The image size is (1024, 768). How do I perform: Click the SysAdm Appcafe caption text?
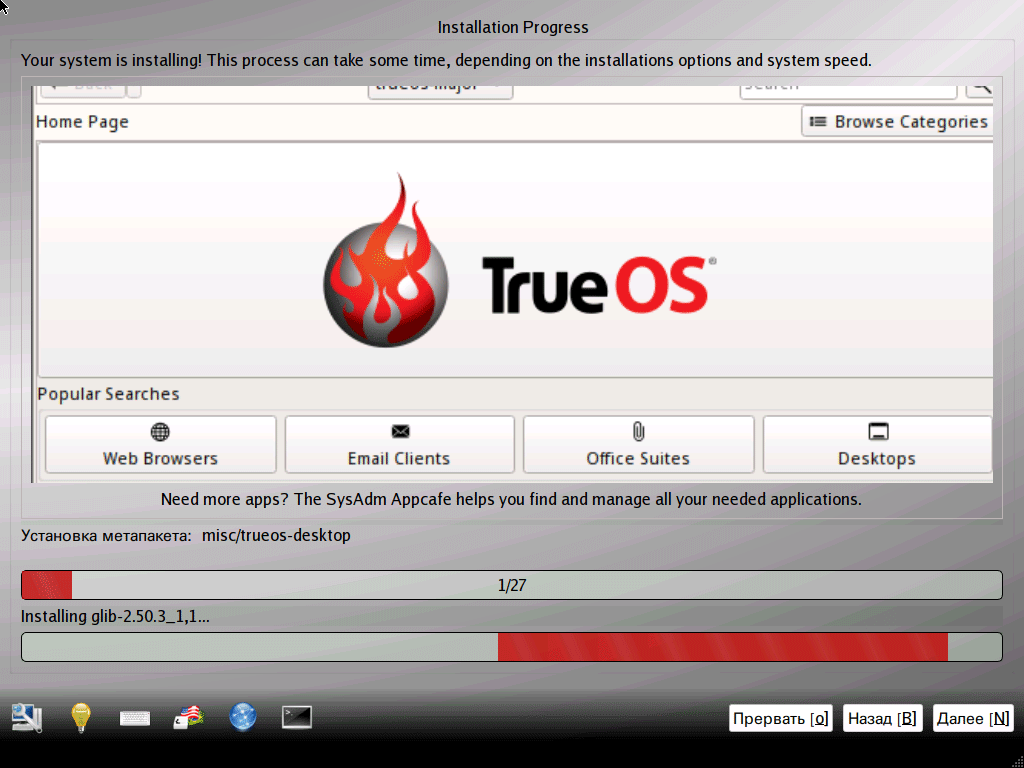(511, 500)
